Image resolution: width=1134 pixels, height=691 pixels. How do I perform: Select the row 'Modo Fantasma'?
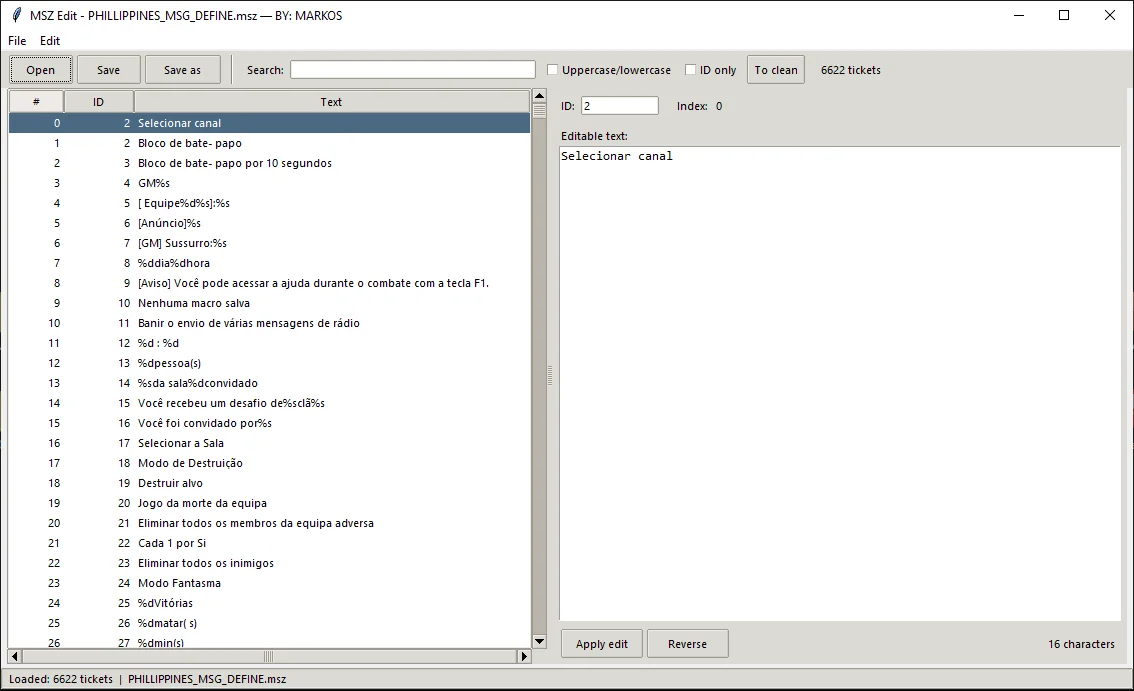pos(269,583)
